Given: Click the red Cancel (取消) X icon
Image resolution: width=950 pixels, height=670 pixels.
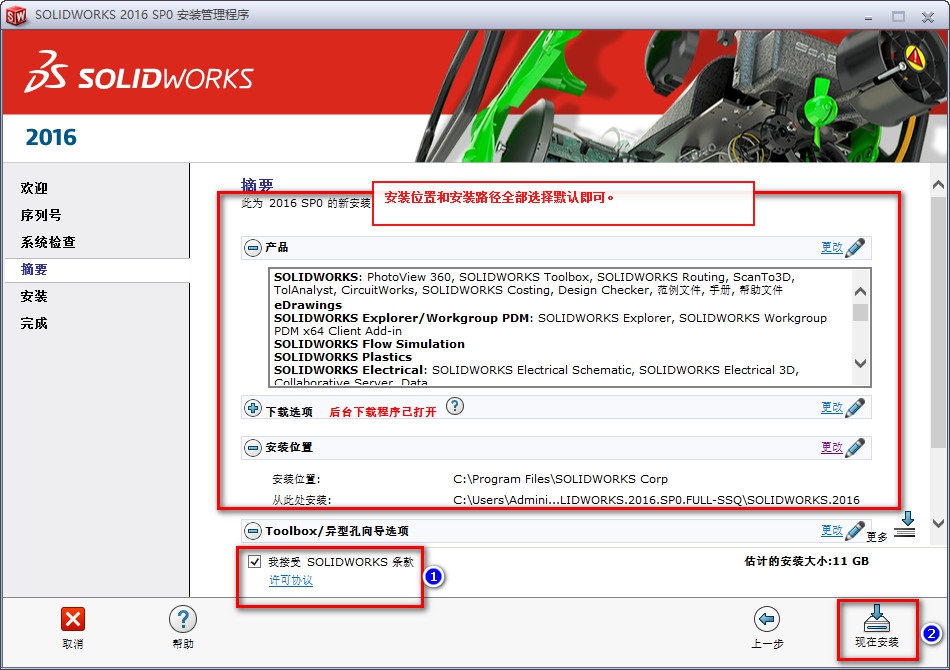Looking at the screenshot, I should coord(73,619).
